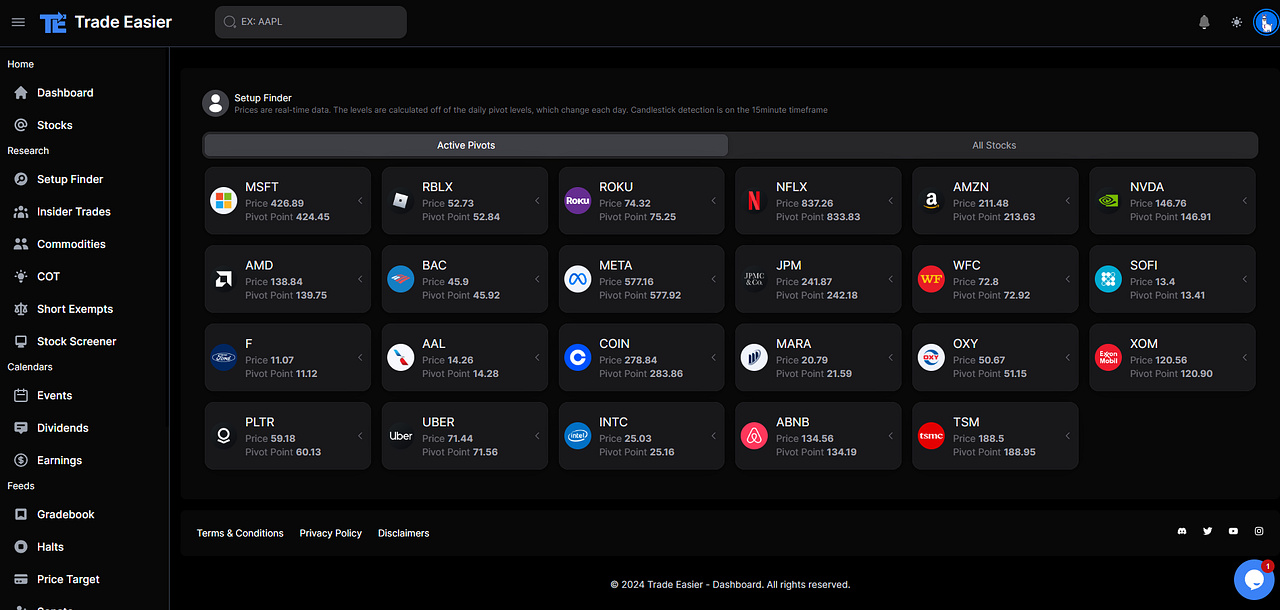1280x610 pixels.
Task: Open the YouTube footer icon
Action: [1234, 532]
